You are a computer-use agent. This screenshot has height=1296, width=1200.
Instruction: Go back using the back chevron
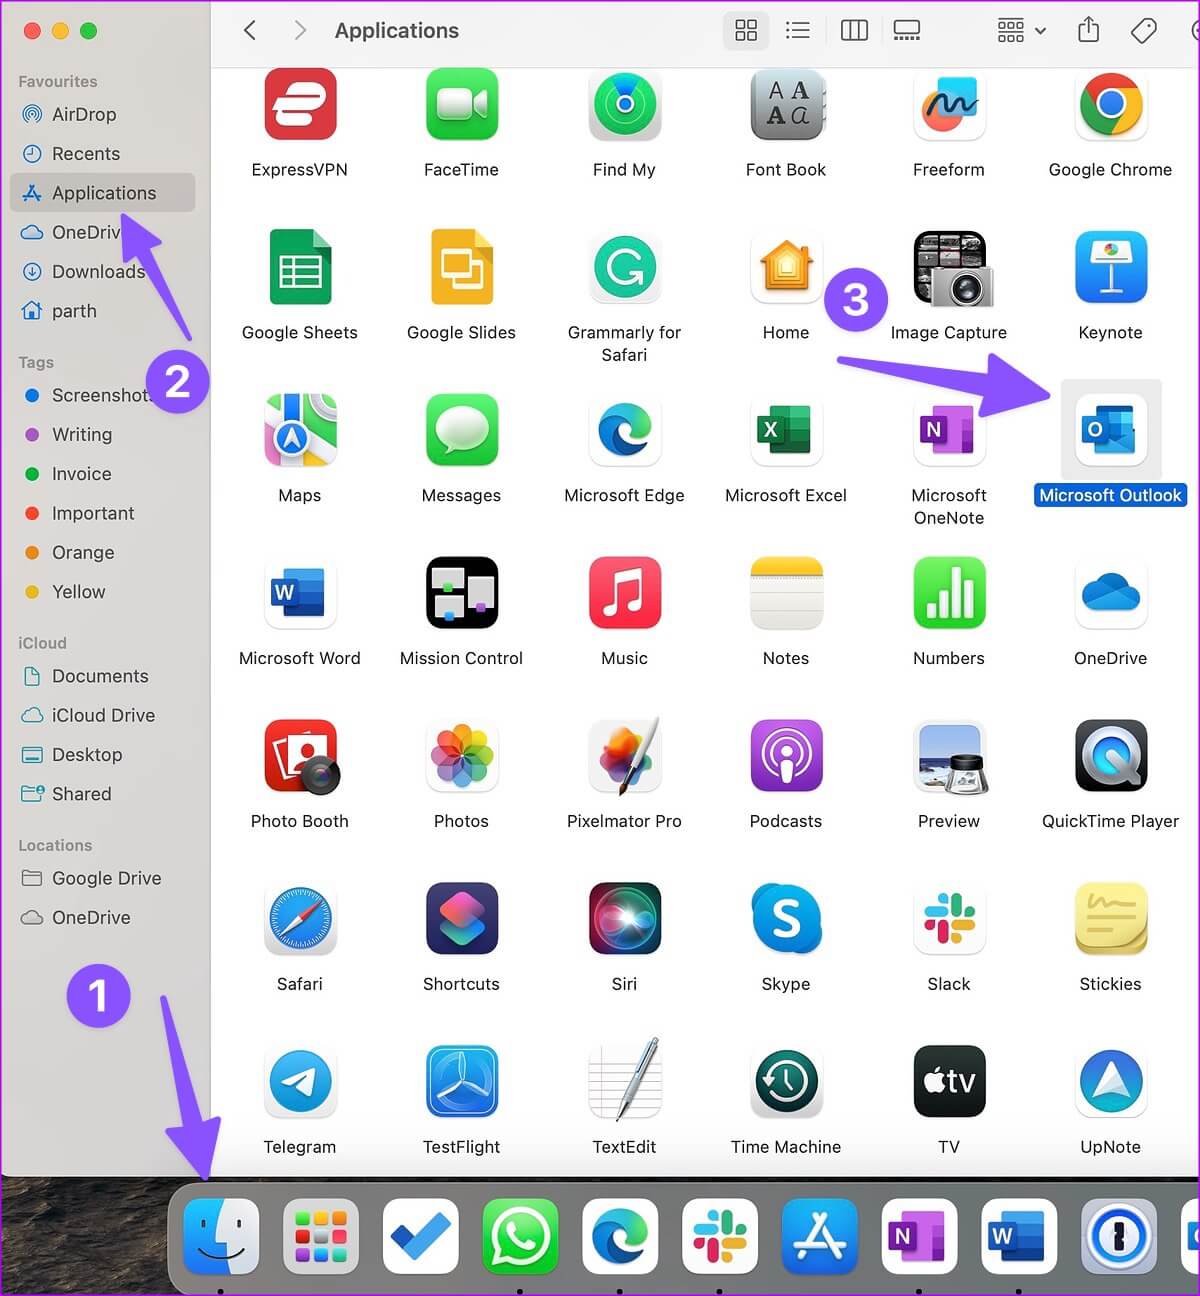[x=250, y=30]
